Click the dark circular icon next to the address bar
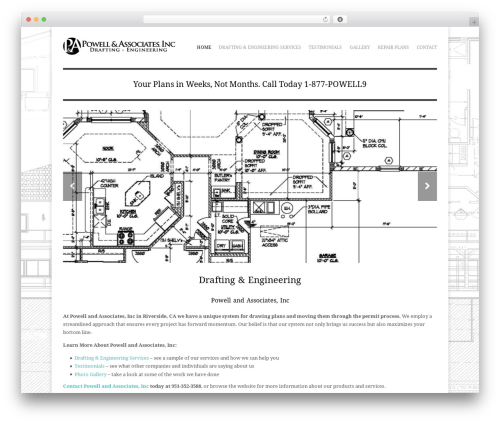 point(340,20)
